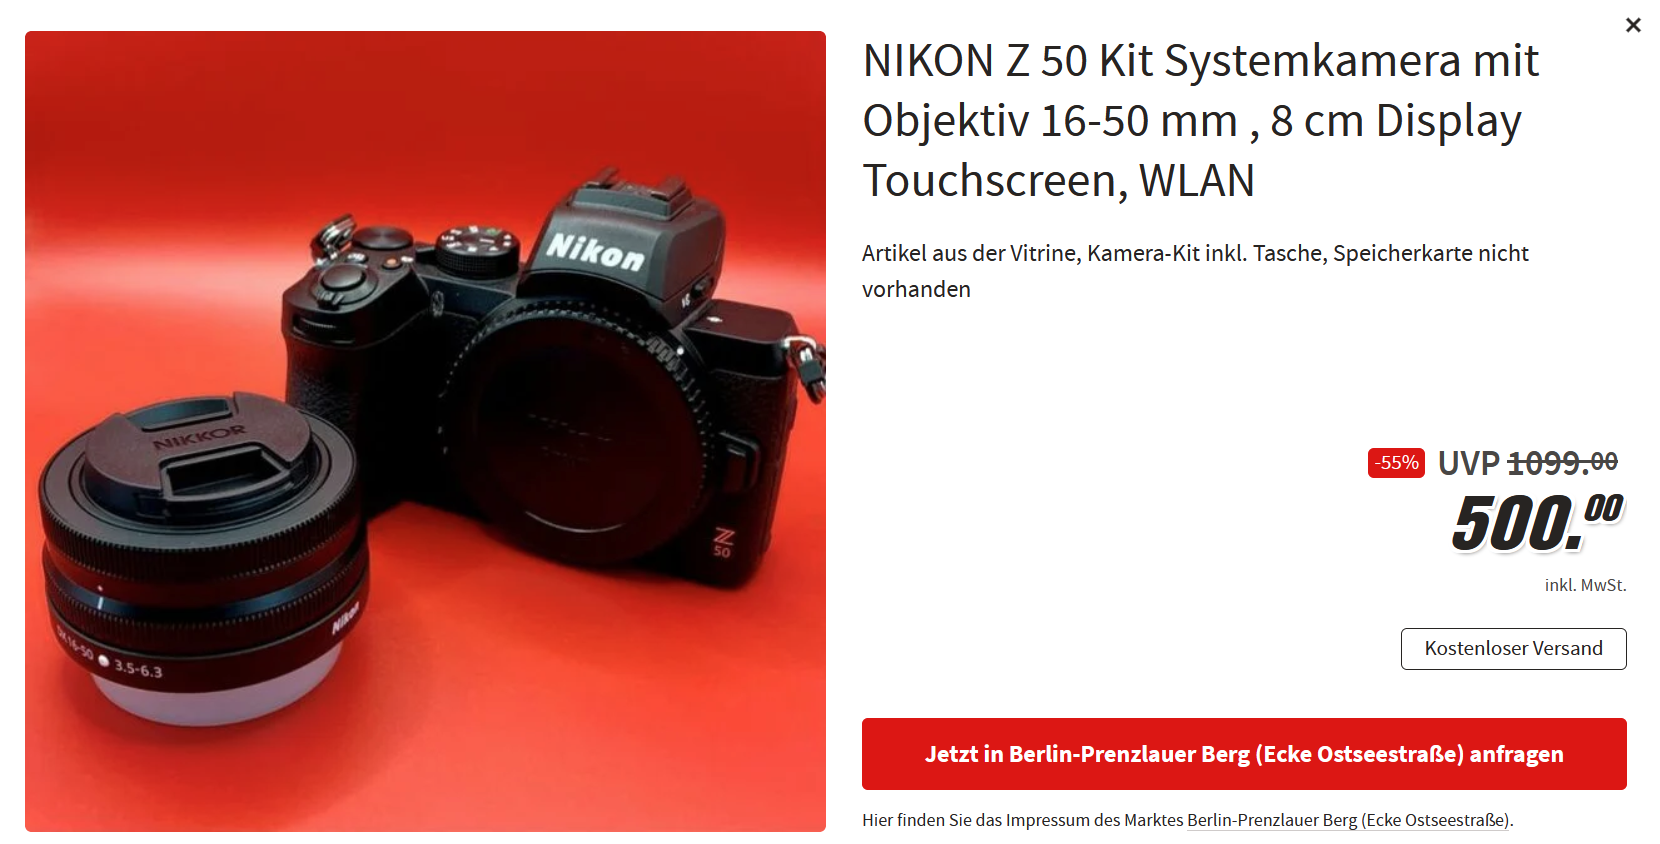Click the Kostenloser Versand button
This screenshot has width=1660, height=844.
(1513, 649)
